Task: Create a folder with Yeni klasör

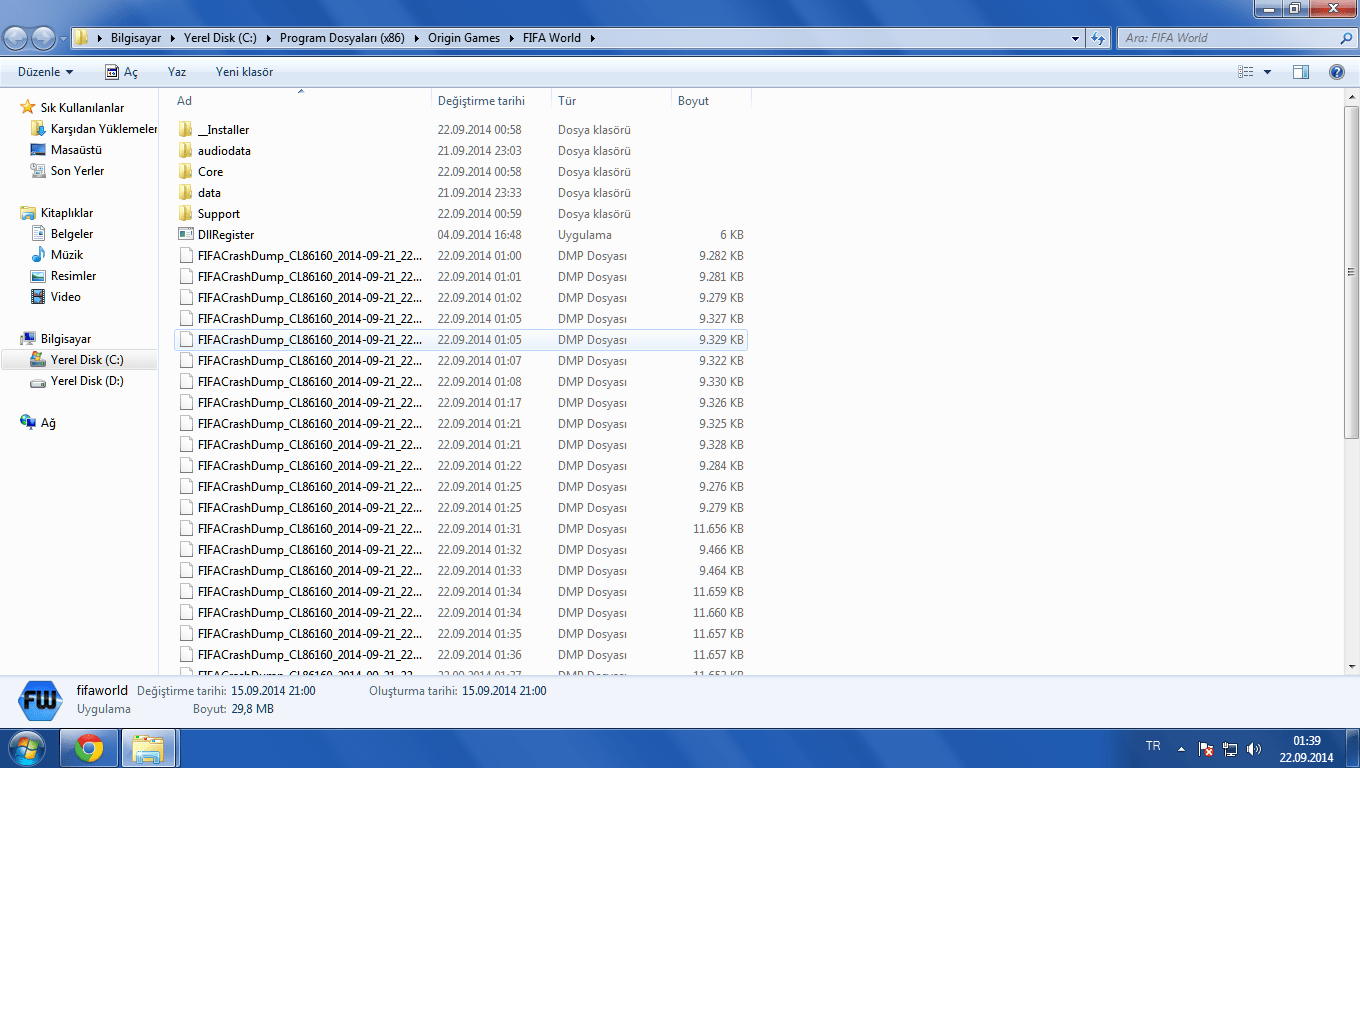Action: tap(244, 72)
